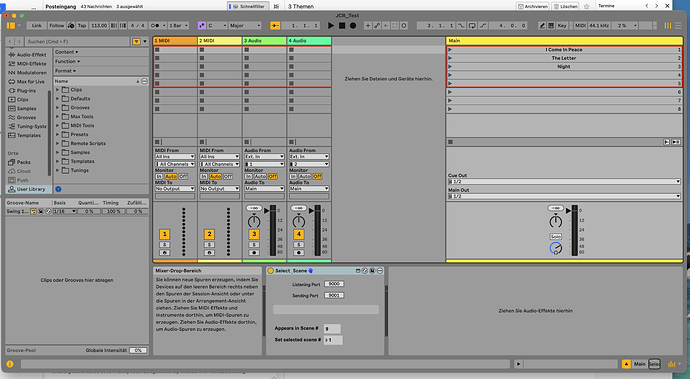Select User Library in sidebar
Viewport: 690px width, 379px height.
[x=27, y=189]
